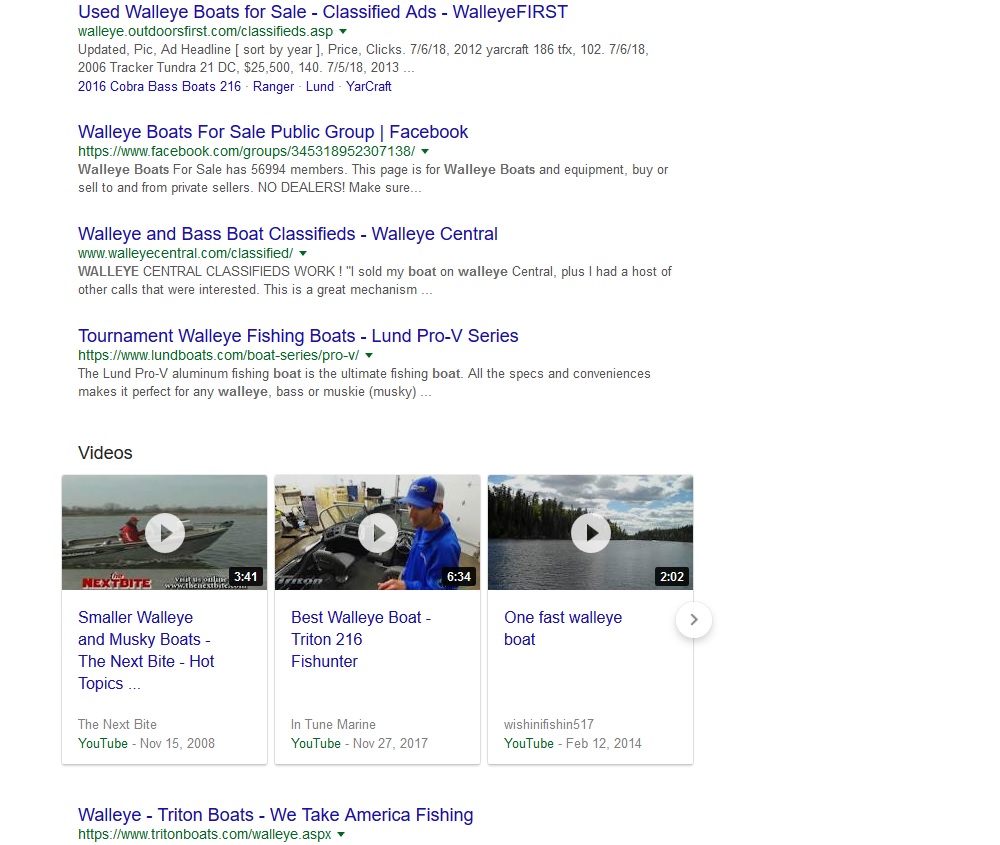Open dropdown arrow beside lundboats.com URL

tap(369, 355)
